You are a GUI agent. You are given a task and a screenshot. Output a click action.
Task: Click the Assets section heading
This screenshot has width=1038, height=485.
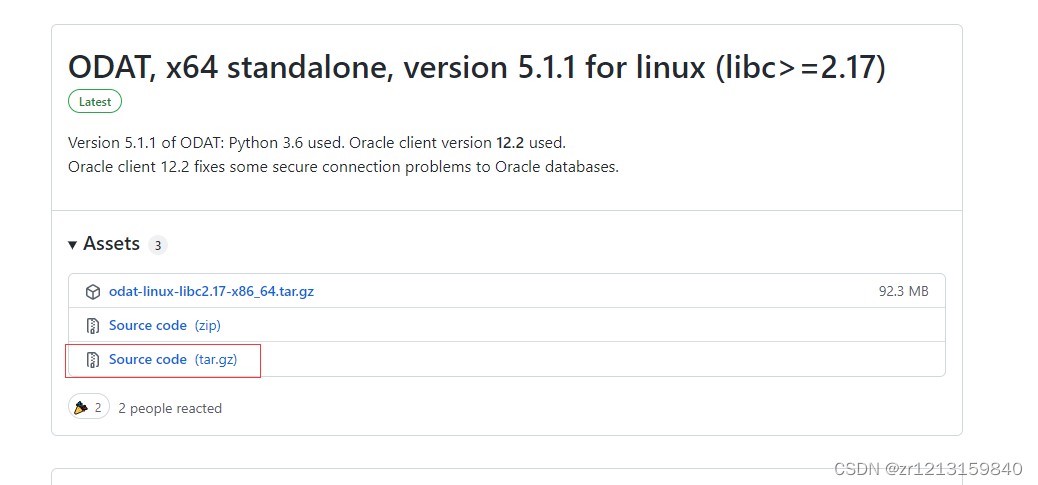tap(111, 244)
